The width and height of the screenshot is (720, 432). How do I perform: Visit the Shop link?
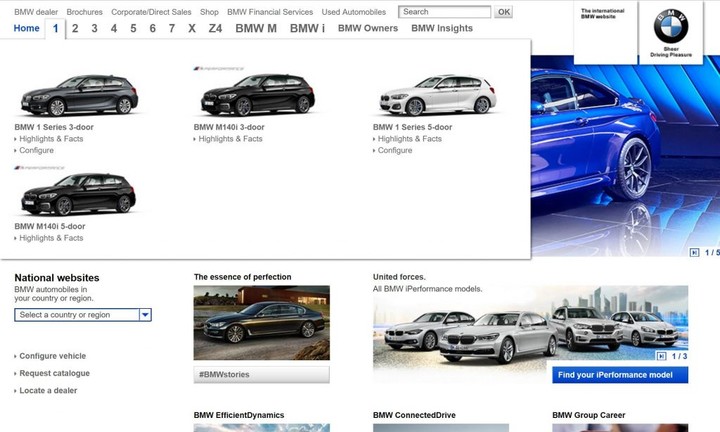pyautogui.click(x=209, y=12)
